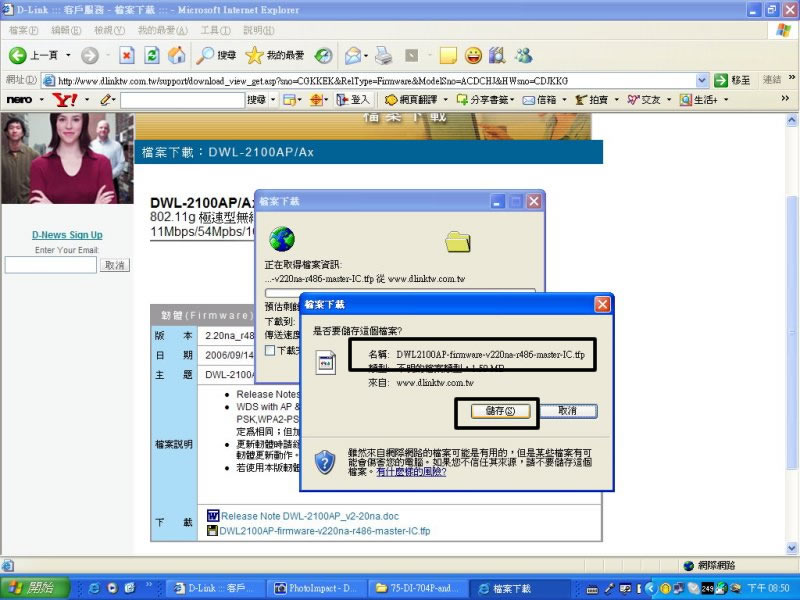
Task: Go to the Home page icon
Action: point(177,55)
